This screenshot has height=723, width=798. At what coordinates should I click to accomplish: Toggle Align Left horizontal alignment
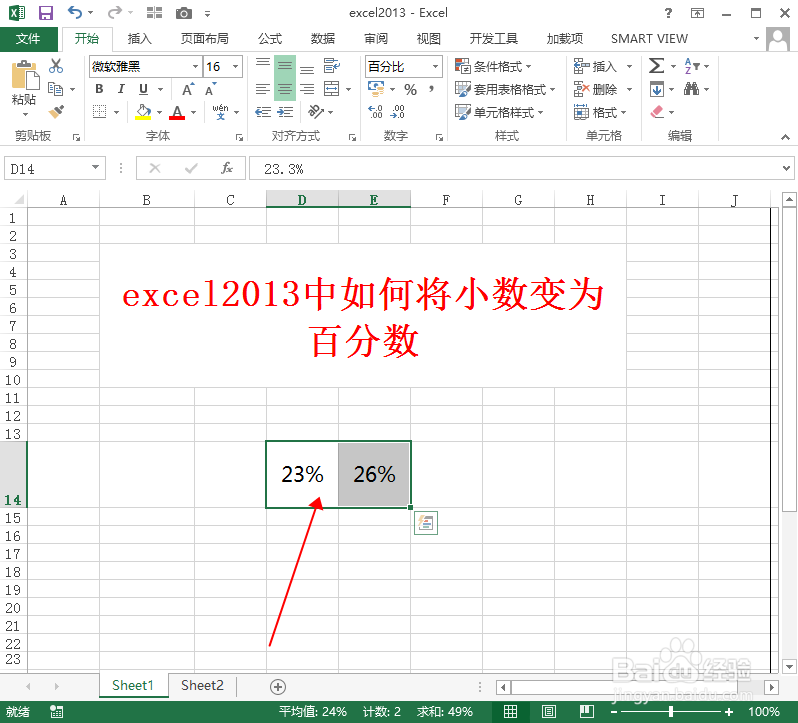point(263,90)
